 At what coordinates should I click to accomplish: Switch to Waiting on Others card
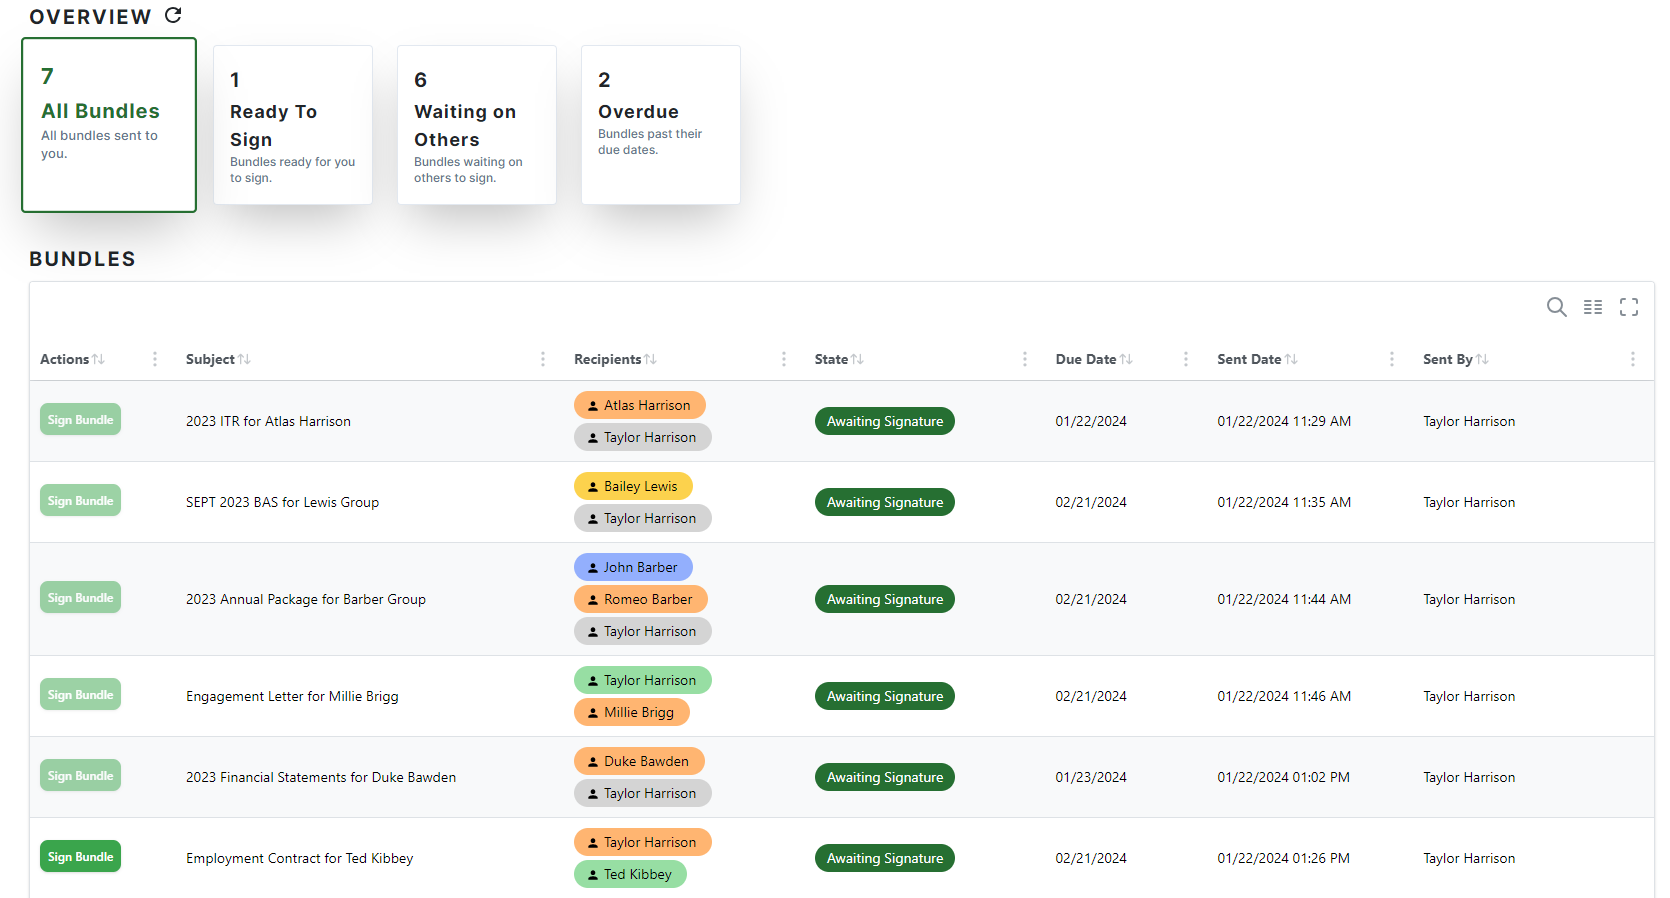[x=477, y=125]
